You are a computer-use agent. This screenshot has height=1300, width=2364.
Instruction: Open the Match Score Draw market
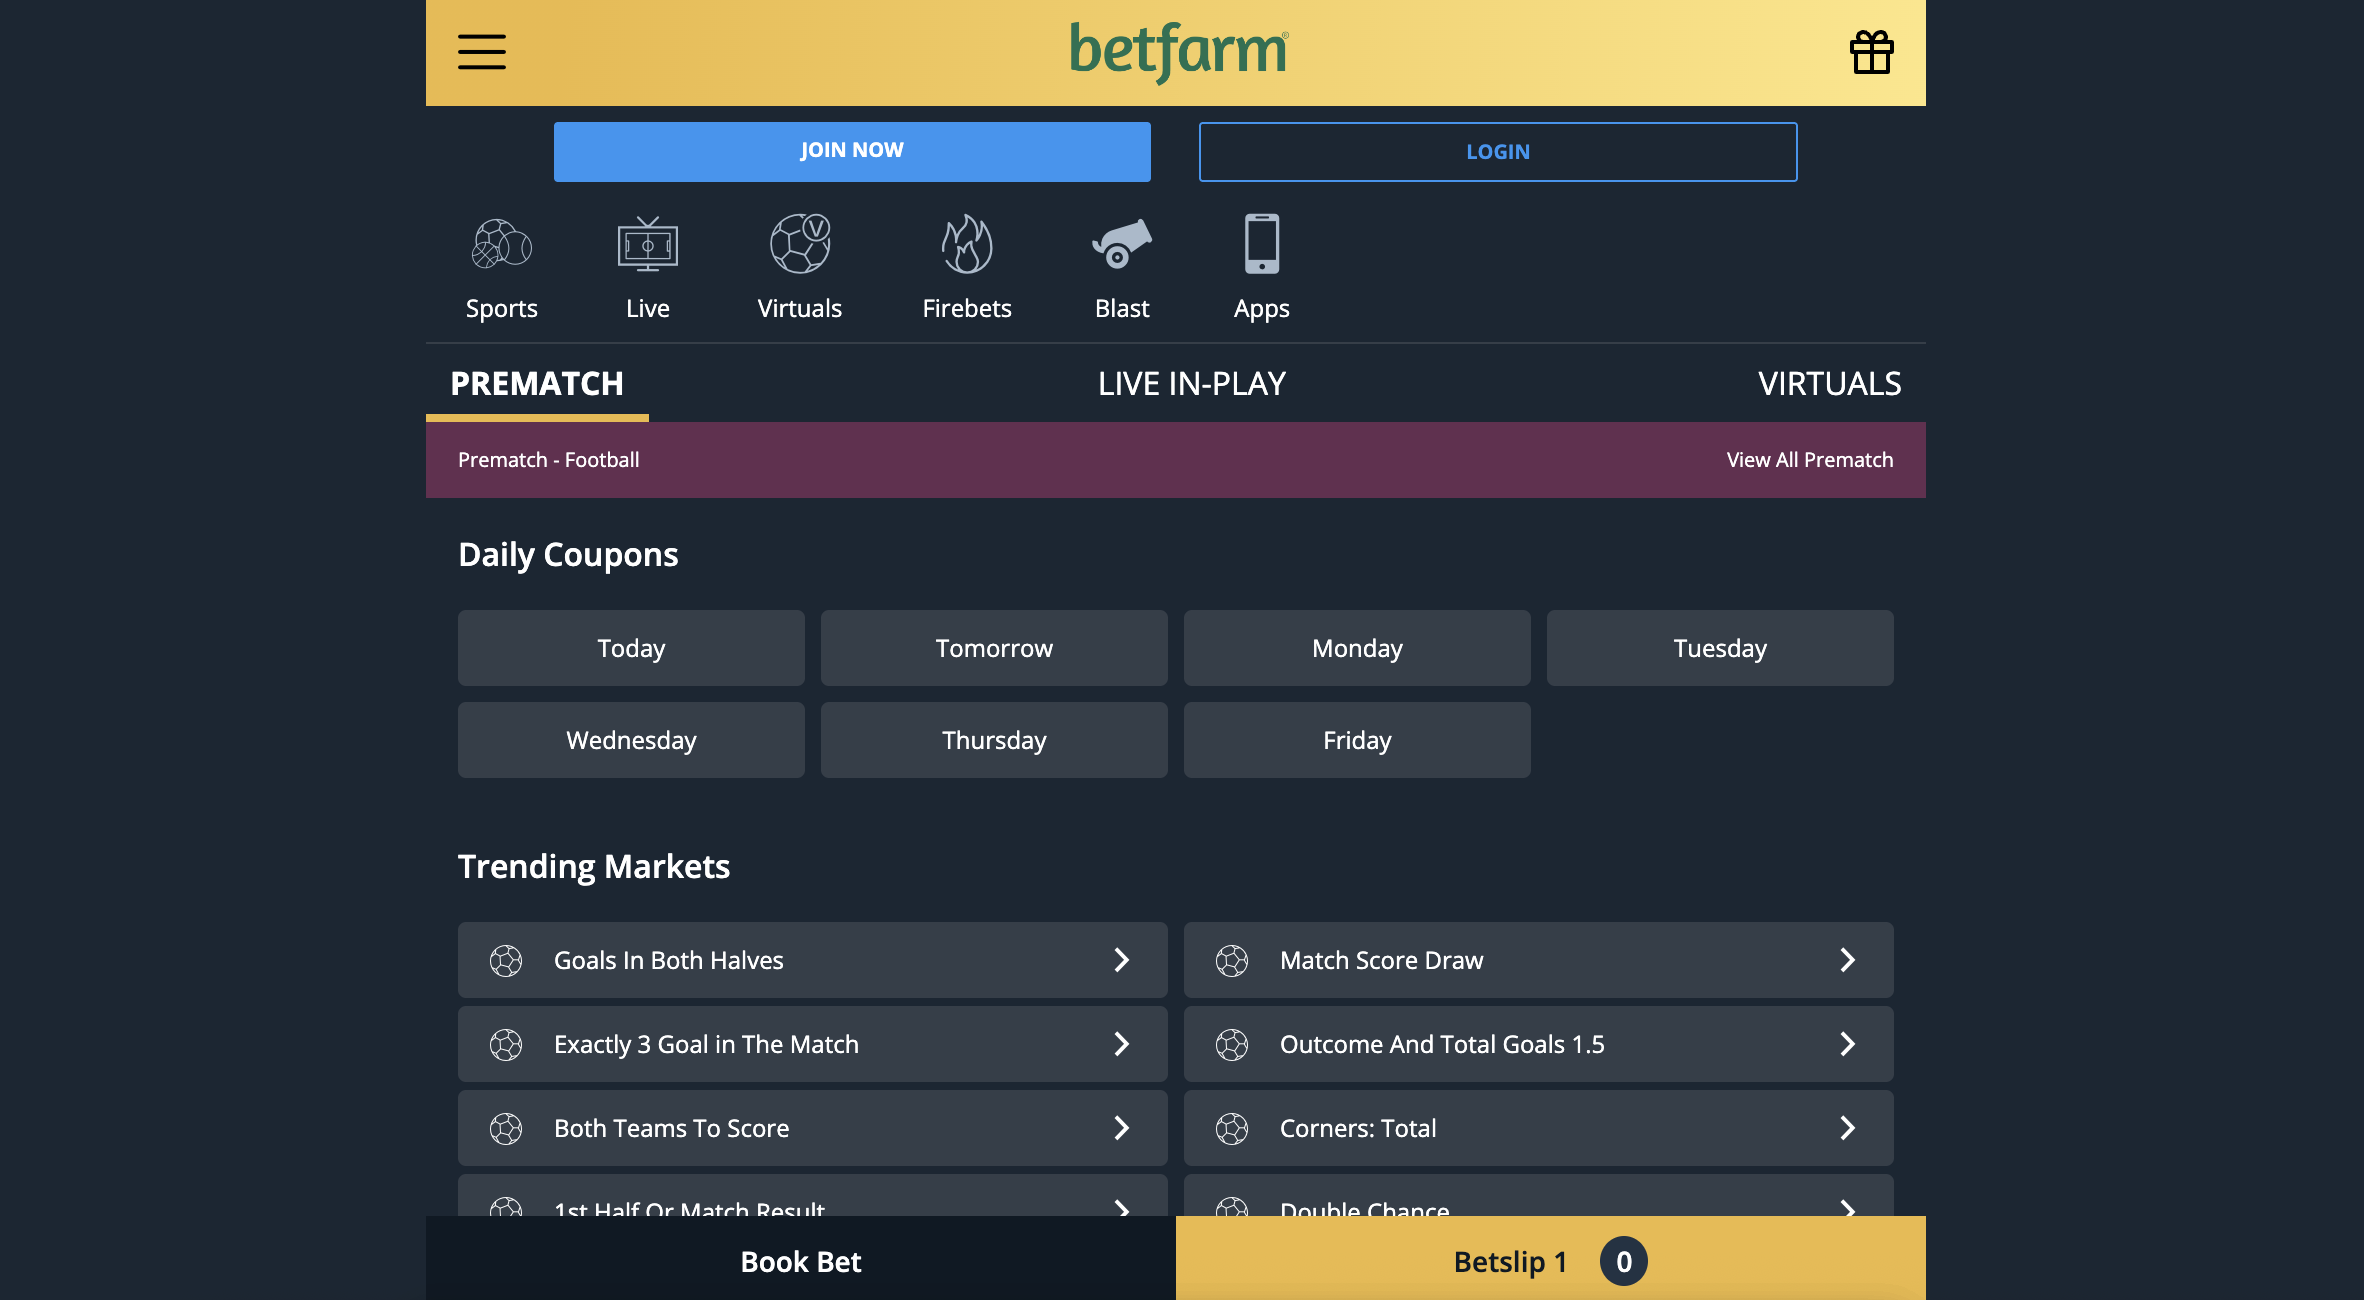tap(1539, 960)
